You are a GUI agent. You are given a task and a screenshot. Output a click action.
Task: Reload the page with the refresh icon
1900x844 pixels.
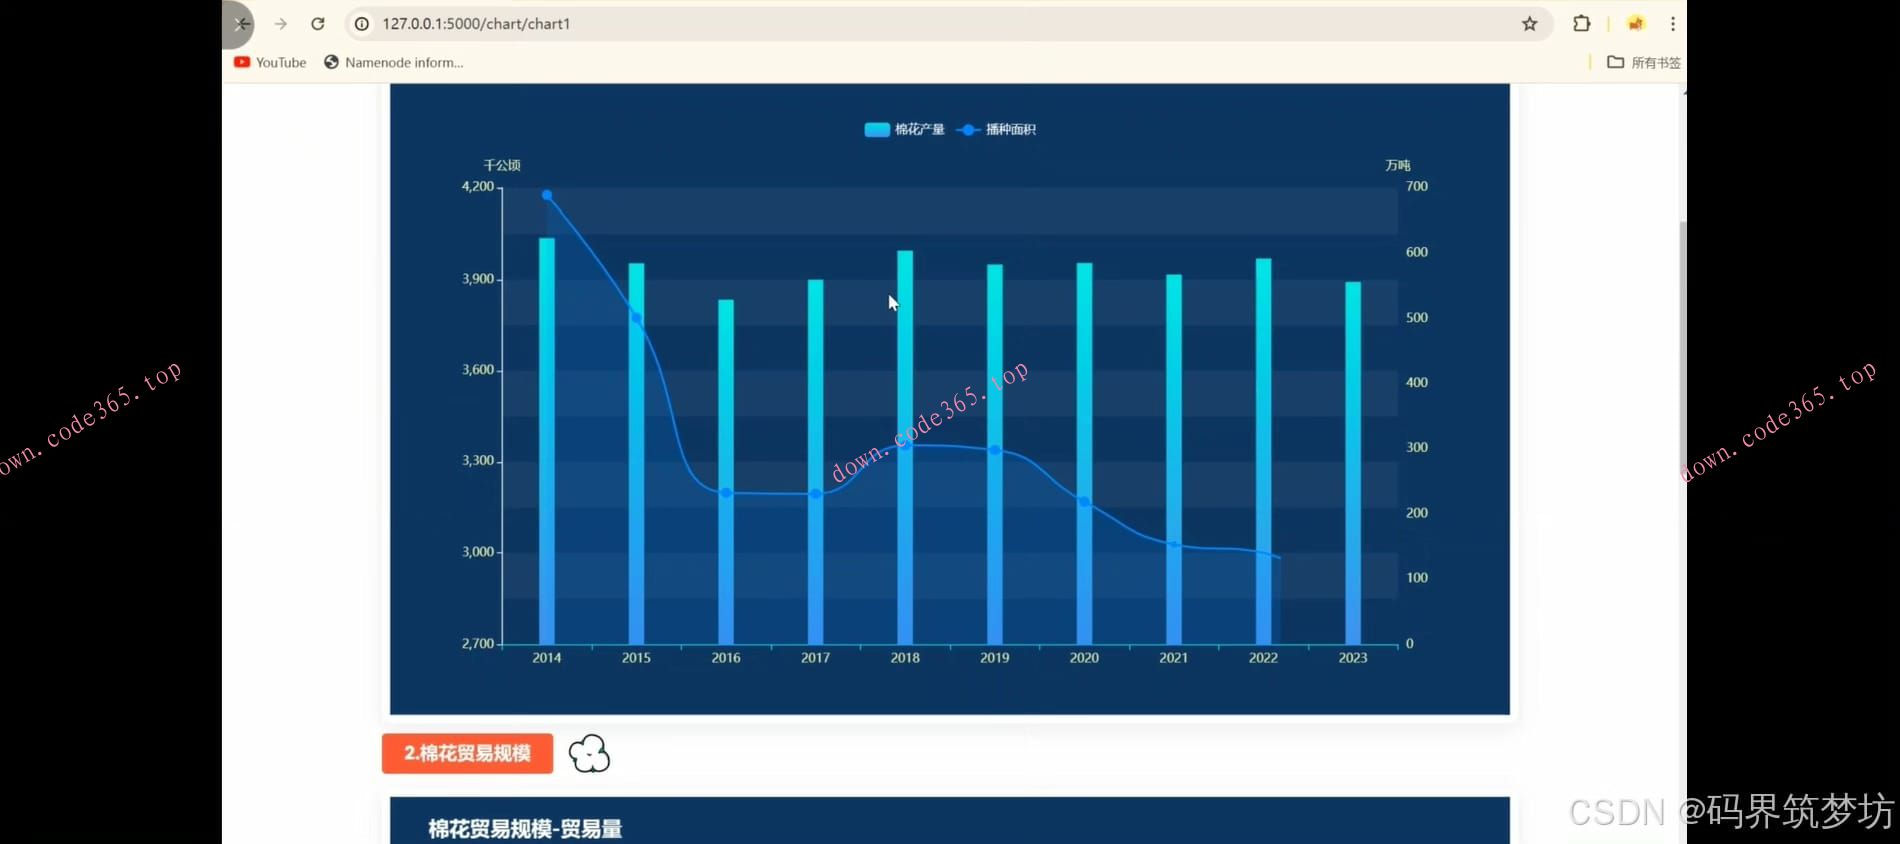click(x=318, y=24)
